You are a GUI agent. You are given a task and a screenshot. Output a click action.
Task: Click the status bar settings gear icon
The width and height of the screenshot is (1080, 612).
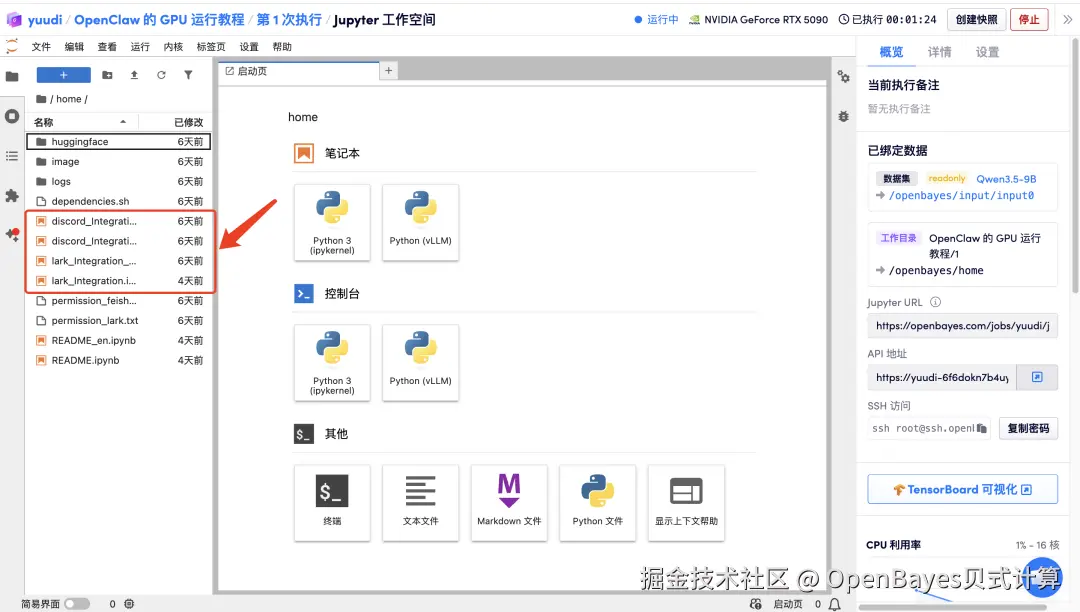click(129, 604)
